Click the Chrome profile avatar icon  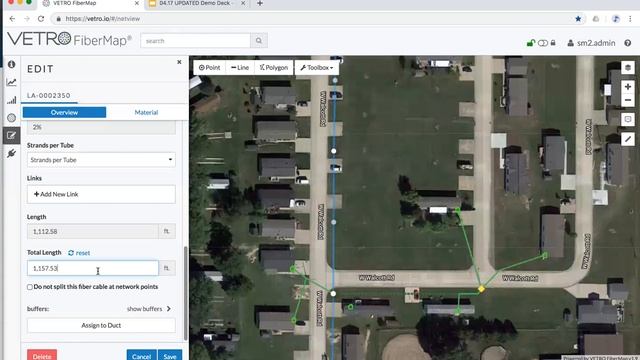point(616,19)
